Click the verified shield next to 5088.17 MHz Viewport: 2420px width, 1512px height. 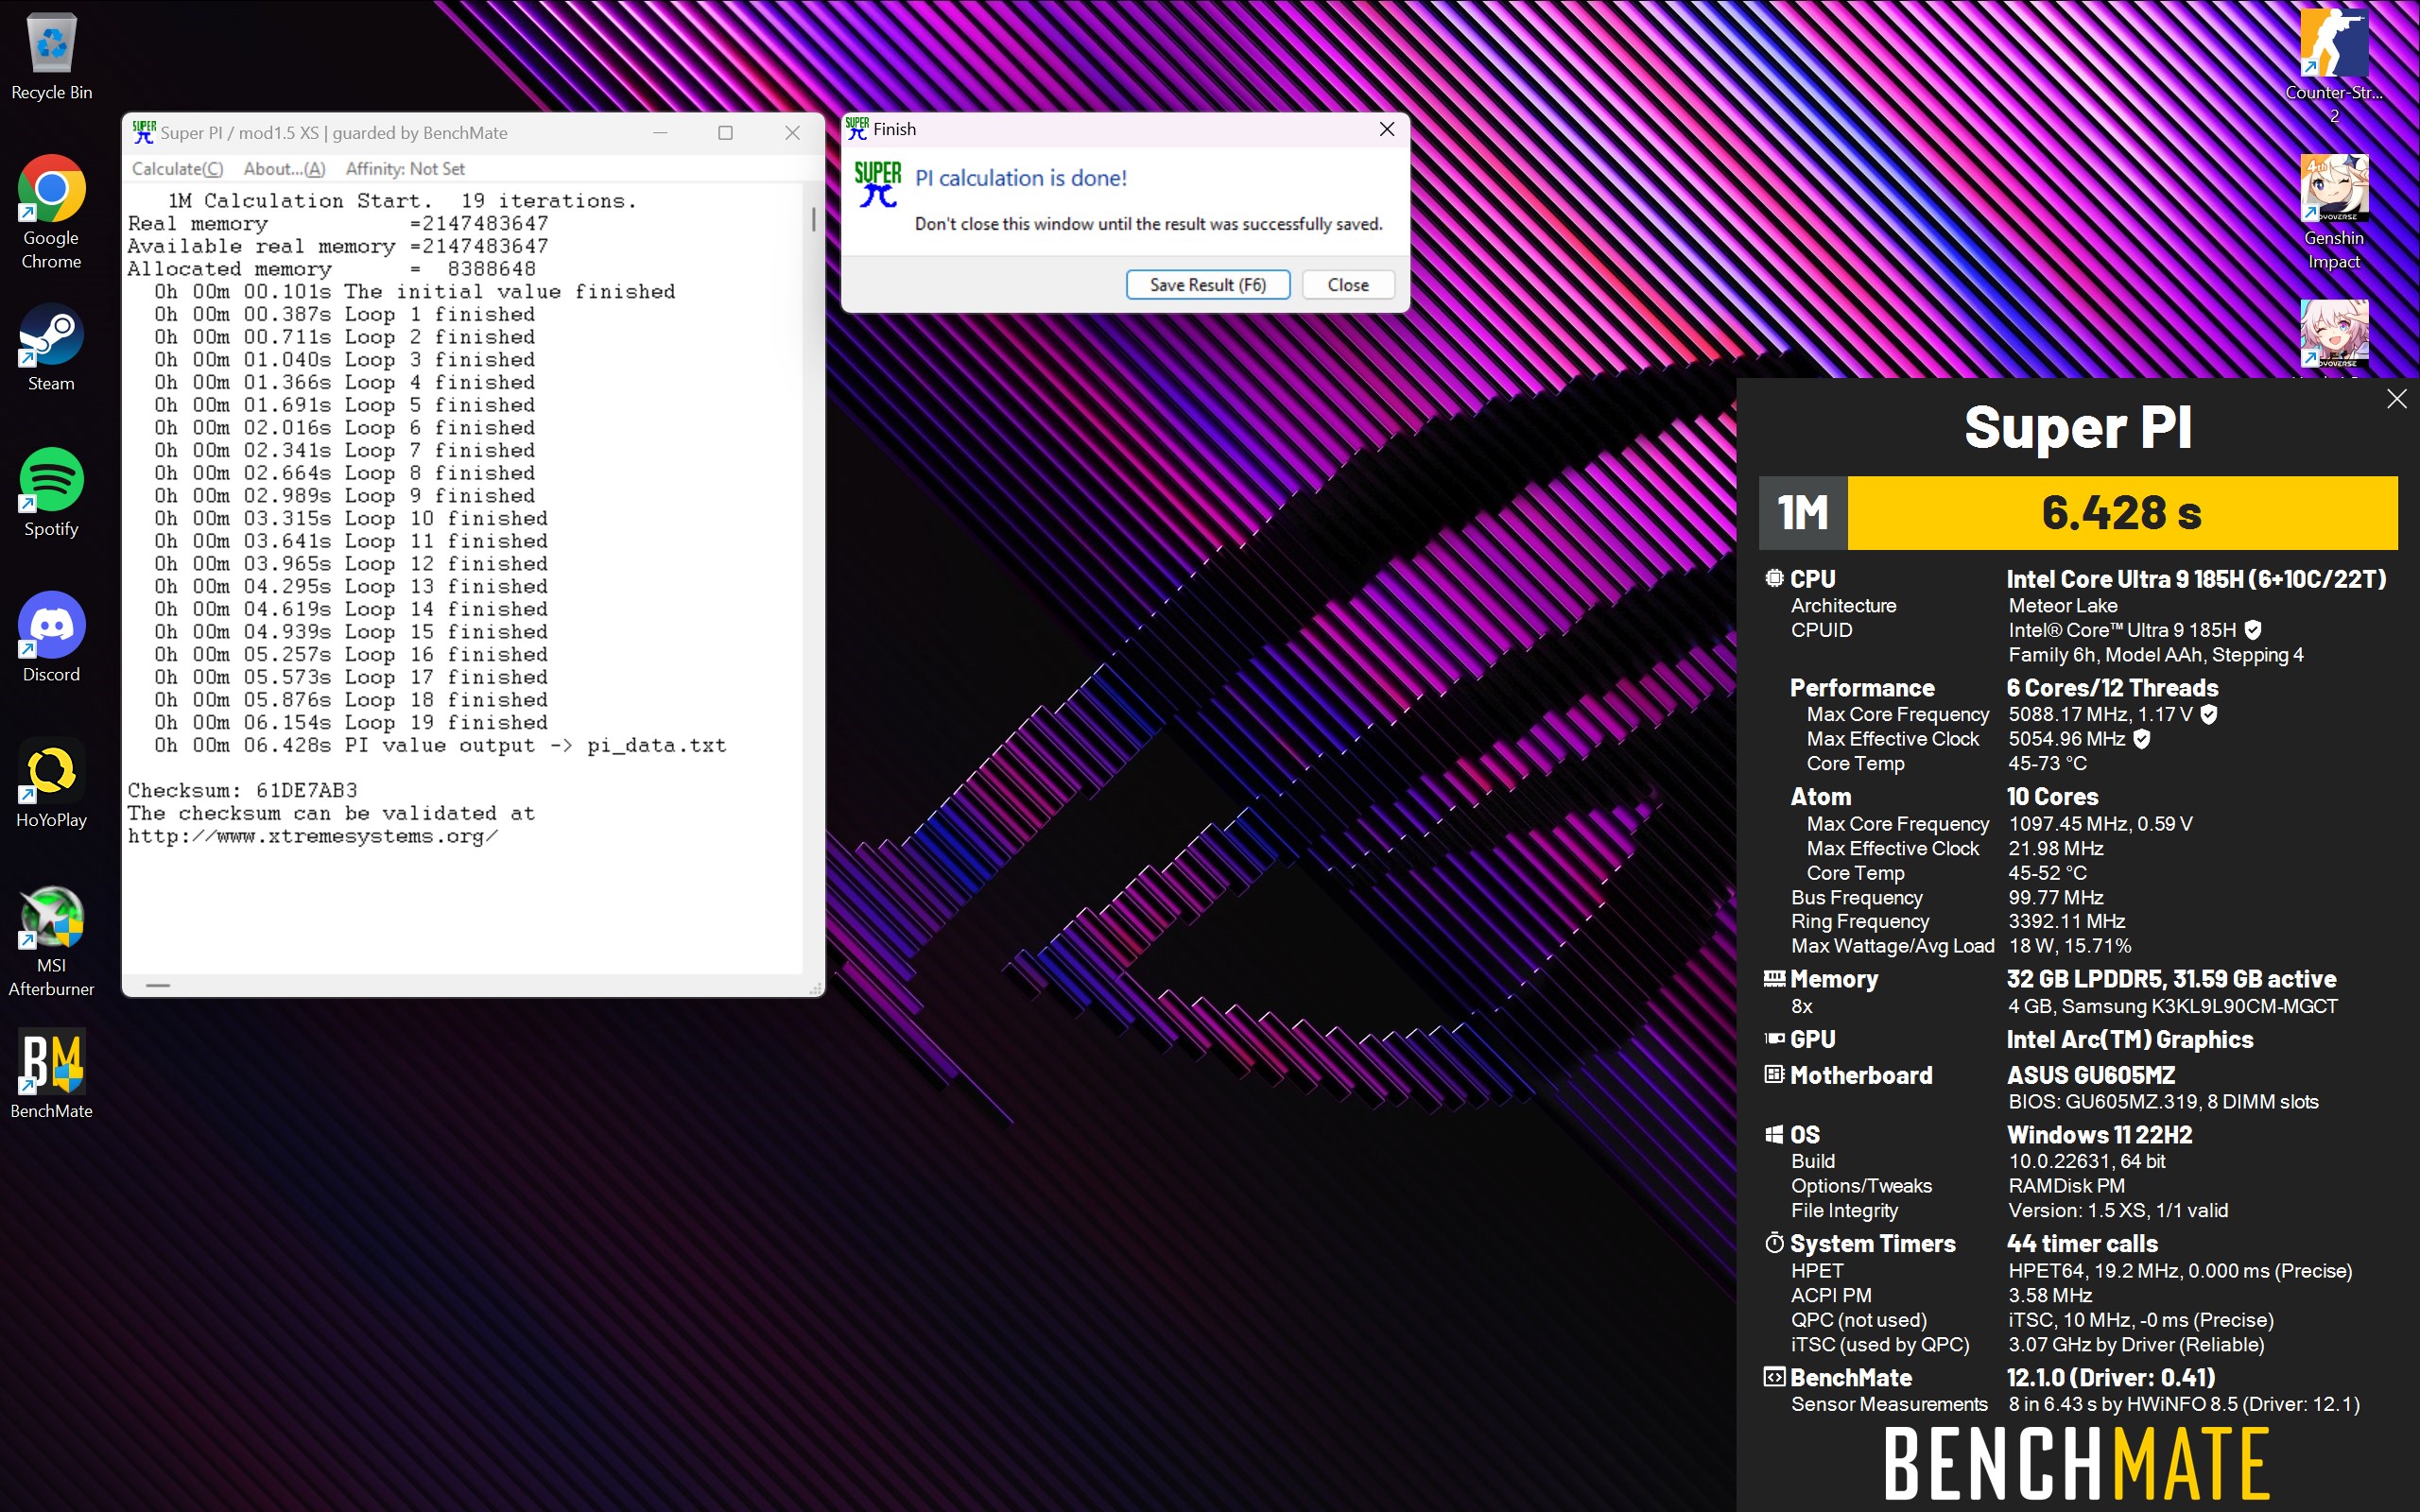pos(2209,714)
